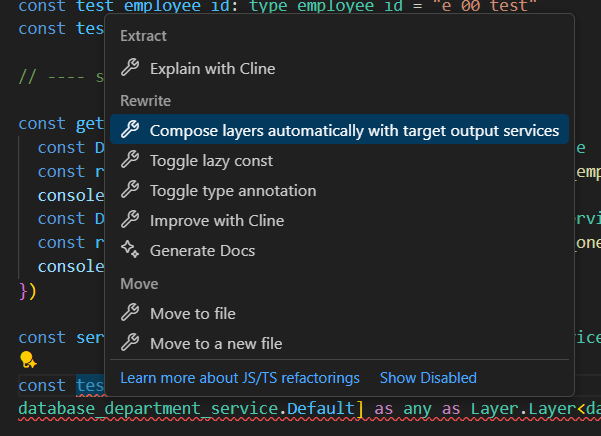The image size is (601, 436).
Task: Choose Move to a new file
Action: [339, 343]
